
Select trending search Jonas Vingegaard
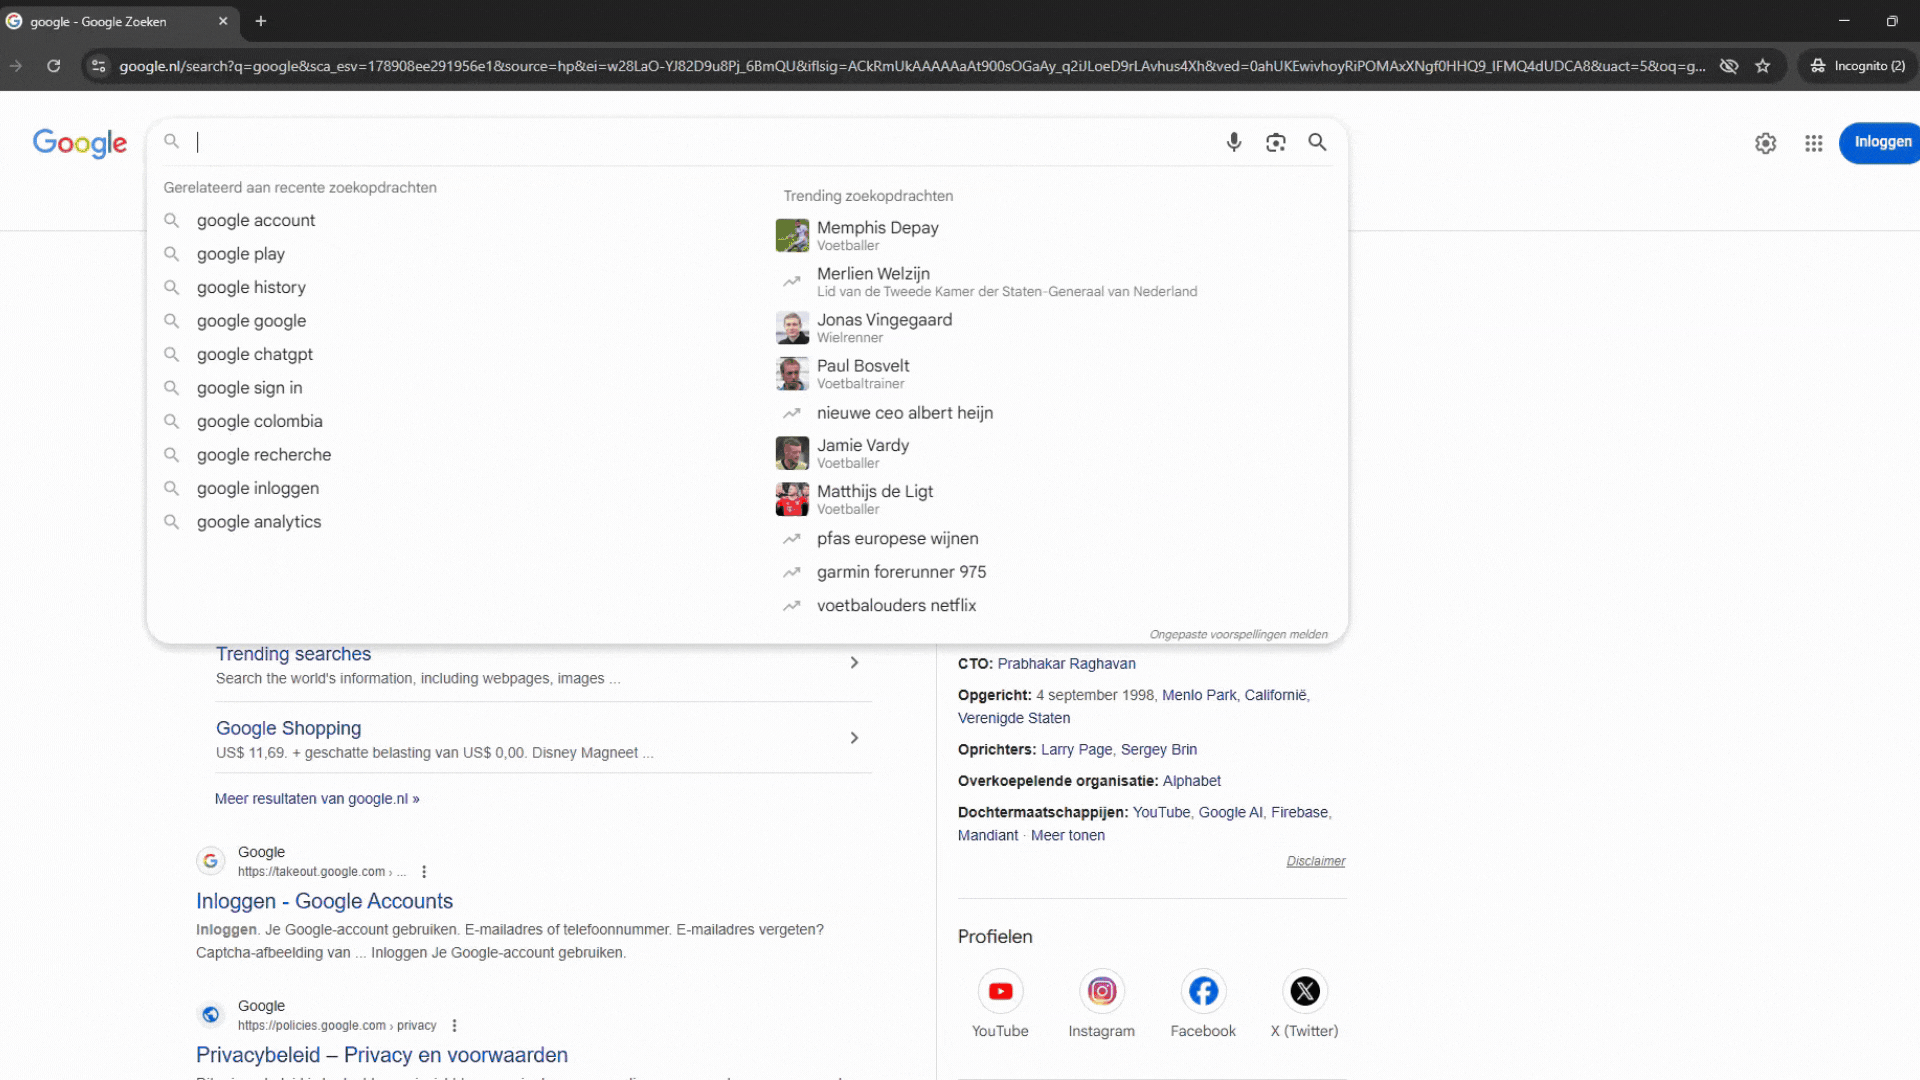(884, 320)
